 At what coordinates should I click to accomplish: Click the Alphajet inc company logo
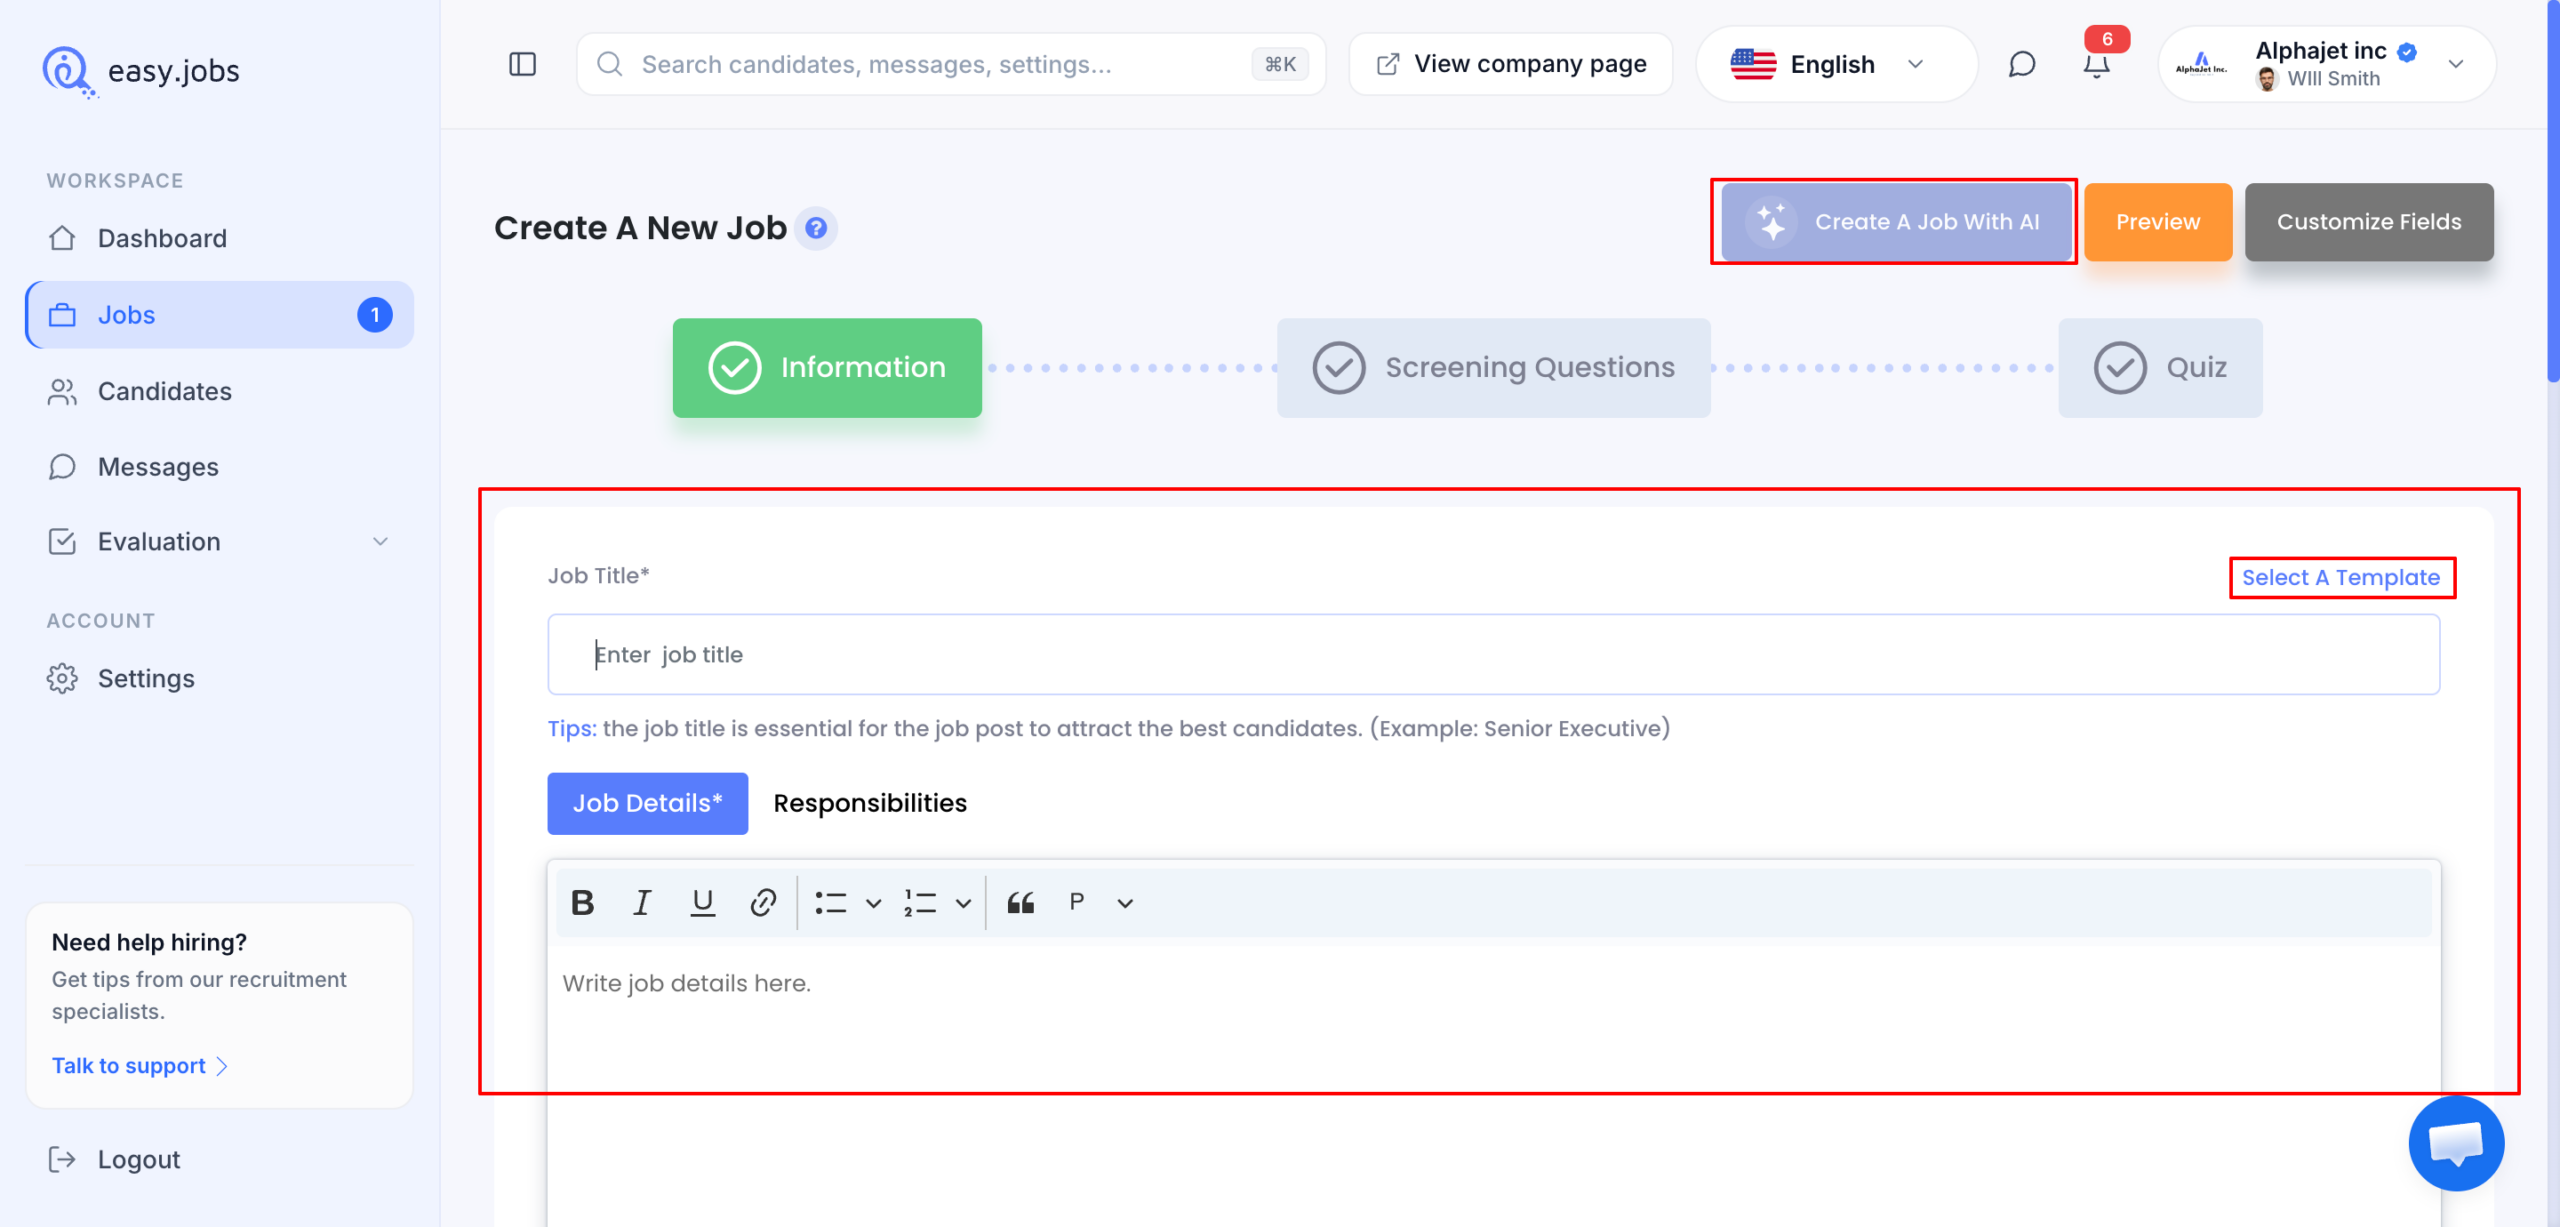tap(2201, 64)
